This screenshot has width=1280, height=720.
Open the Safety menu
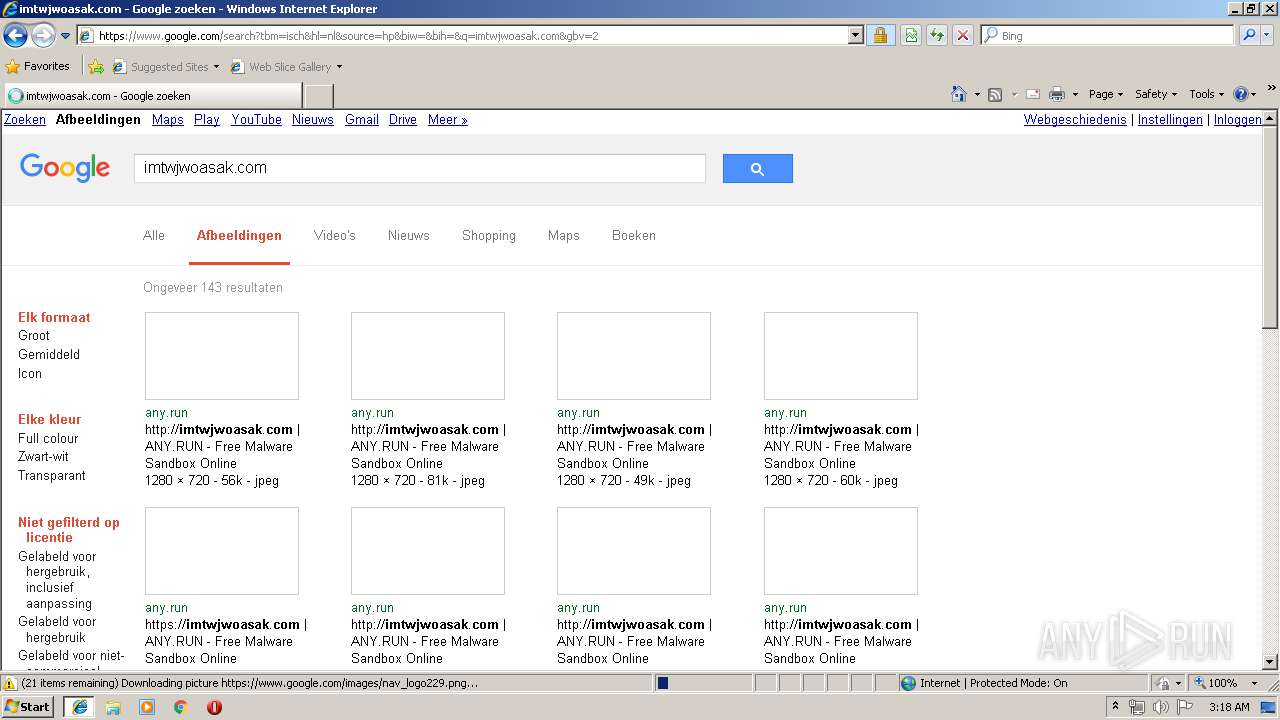pos(1156,94)
